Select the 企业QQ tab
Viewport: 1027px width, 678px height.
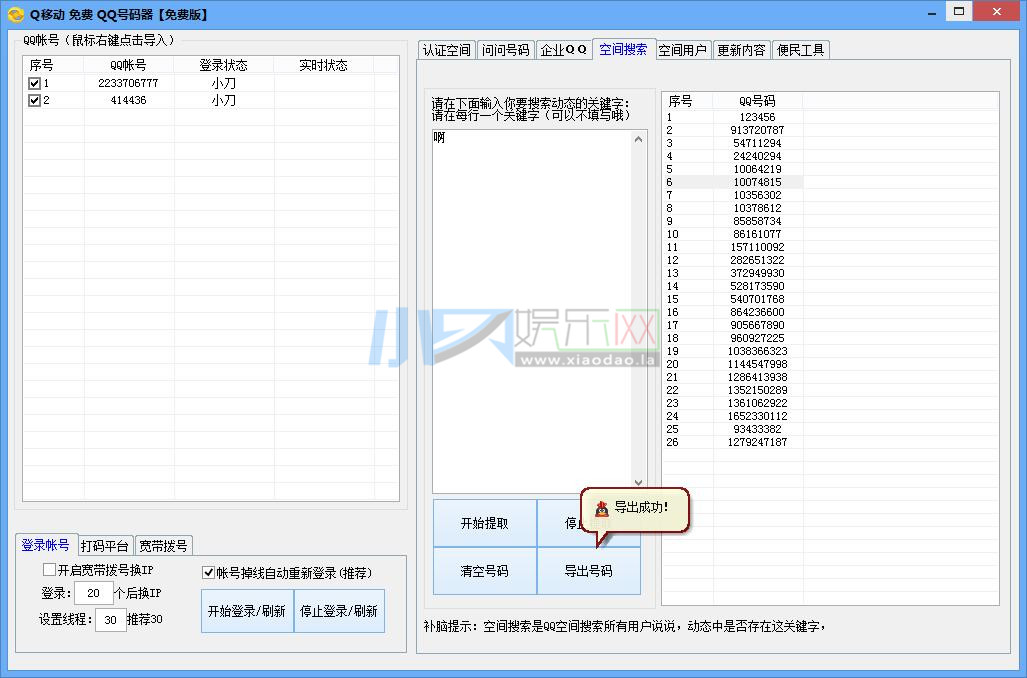pos(564,50)
